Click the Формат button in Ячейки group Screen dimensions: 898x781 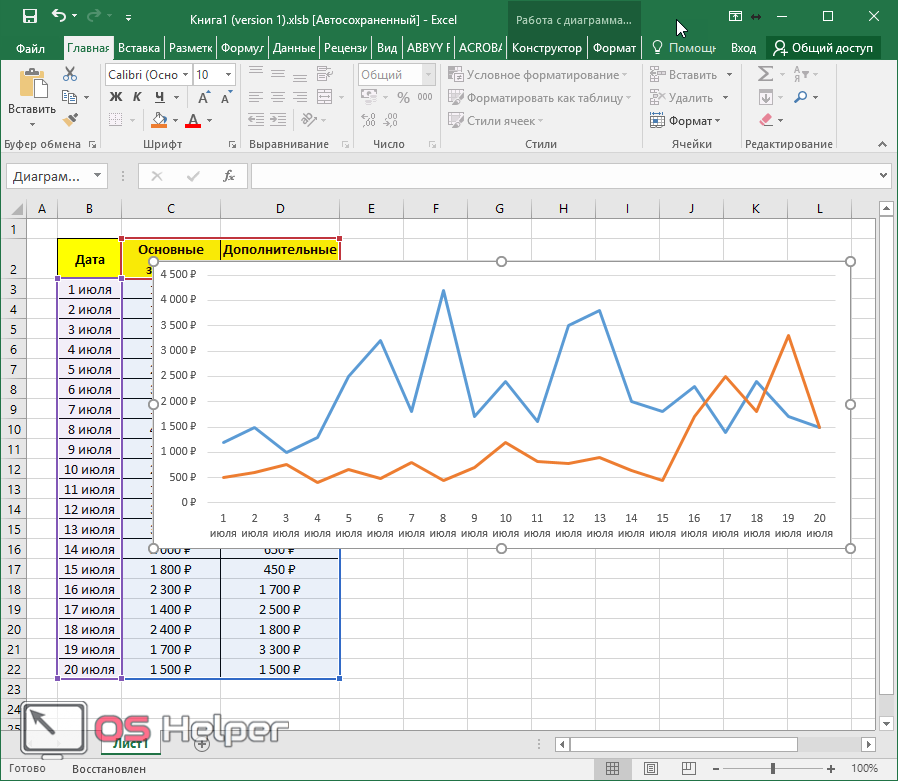tap(690, 121)
